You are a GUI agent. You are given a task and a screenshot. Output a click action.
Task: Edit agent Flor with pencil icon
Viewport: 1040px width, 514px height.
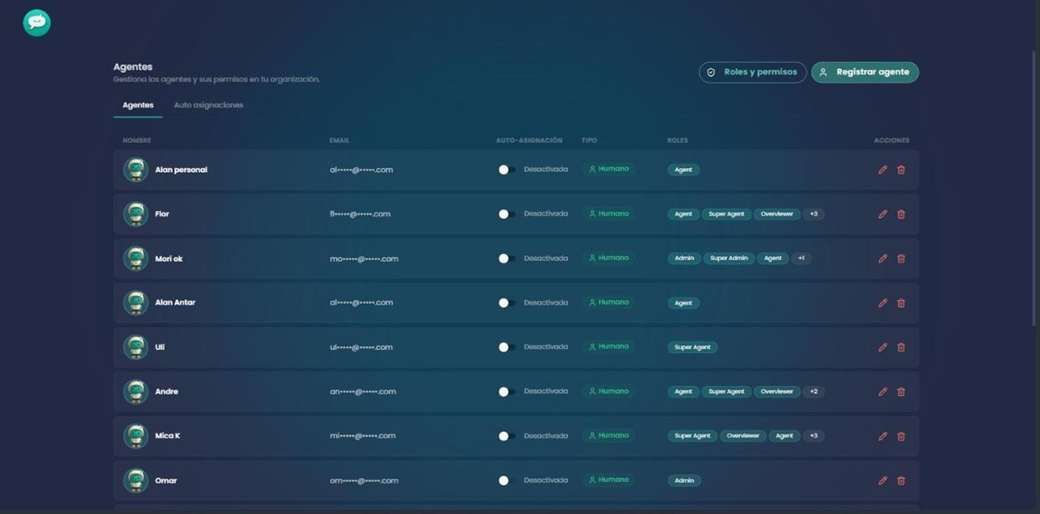pyautogui.click(x=882, y=214)
